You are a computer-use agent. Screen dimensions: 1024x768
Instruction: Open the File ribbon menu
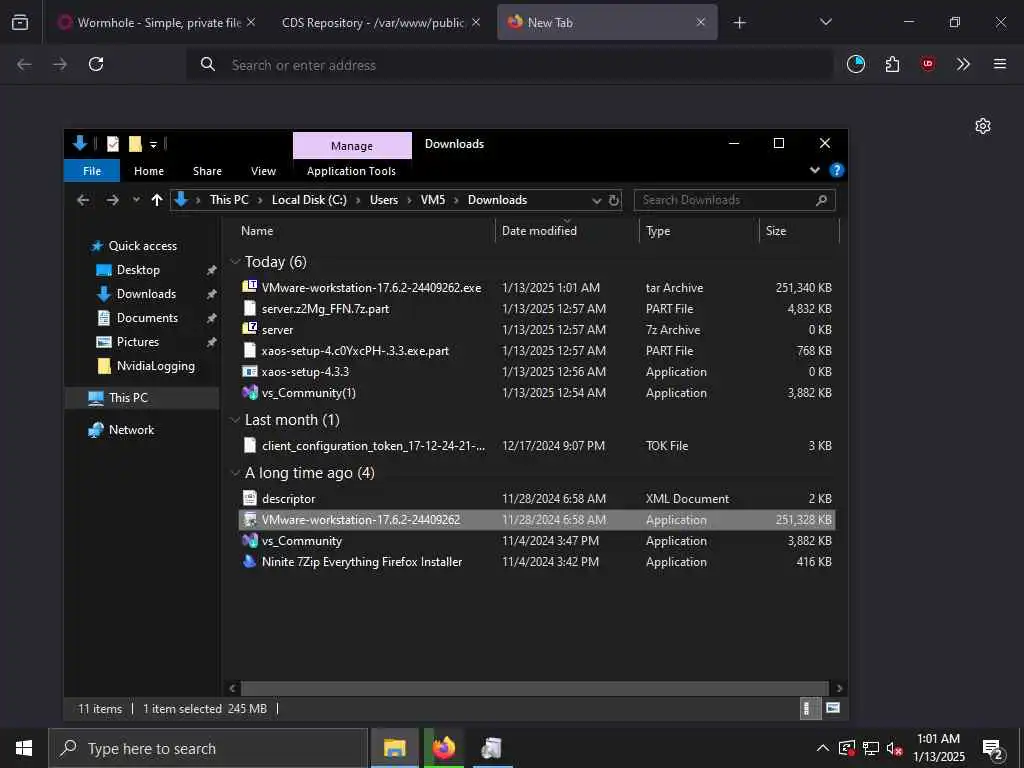[92, 171]
